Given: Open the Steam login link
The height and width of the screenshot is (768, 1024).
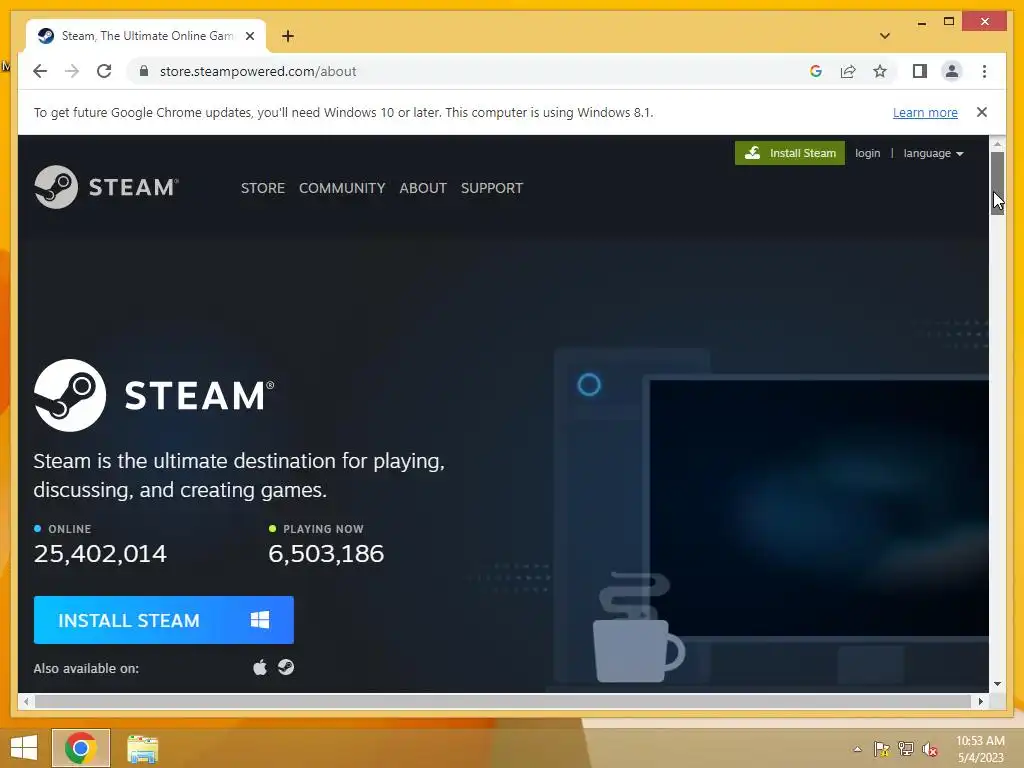Looking at the screenshot, I should coord(867,153).
